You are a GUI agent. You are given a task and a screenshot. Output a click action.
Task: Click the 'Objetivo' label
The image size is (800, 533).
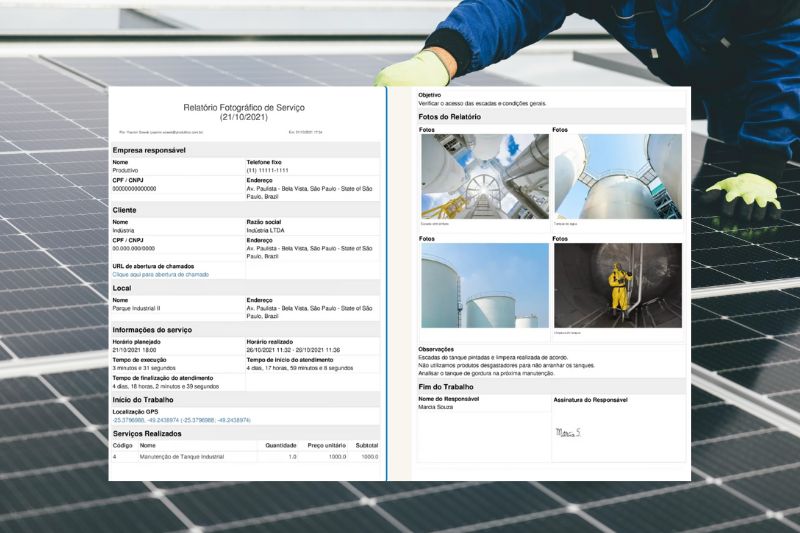tap(430, 95)
